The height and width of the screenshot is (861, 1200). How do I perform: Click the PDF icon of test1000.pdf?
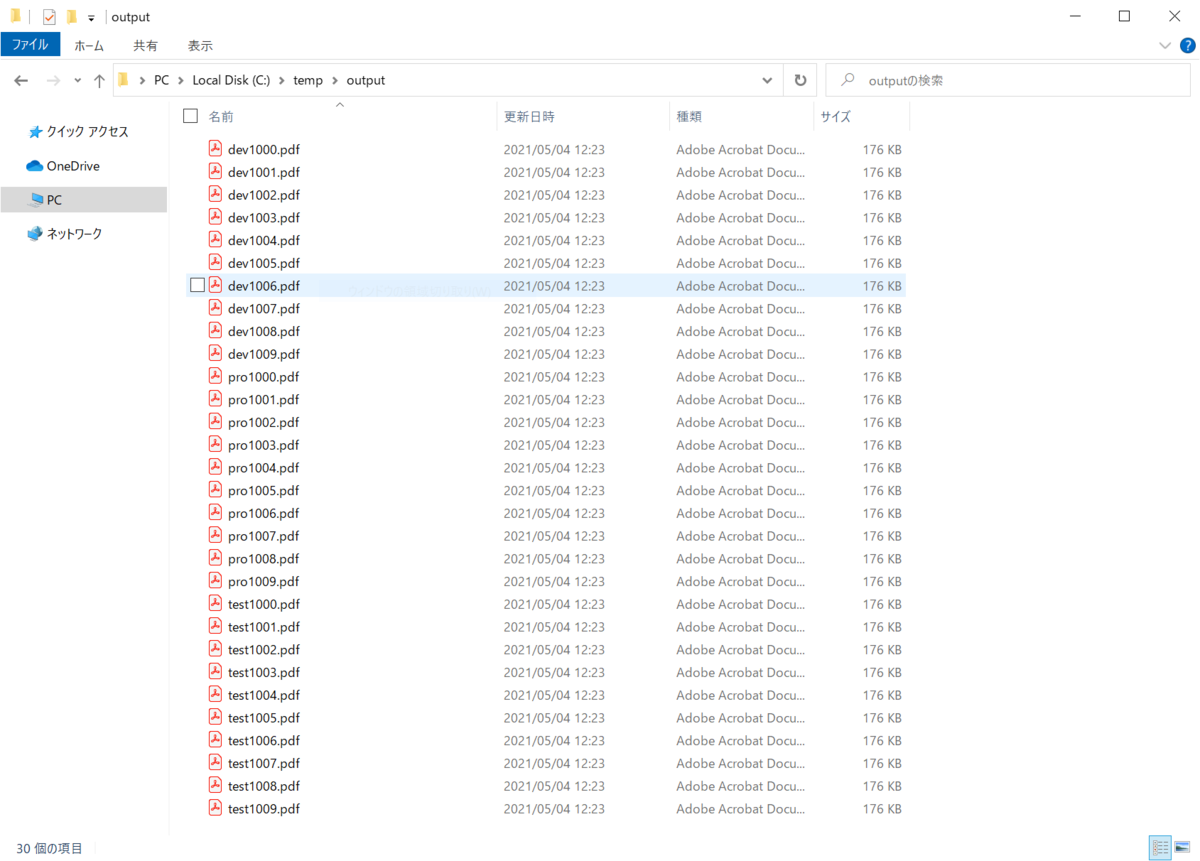pyautogui.click(x=215, y=603)
